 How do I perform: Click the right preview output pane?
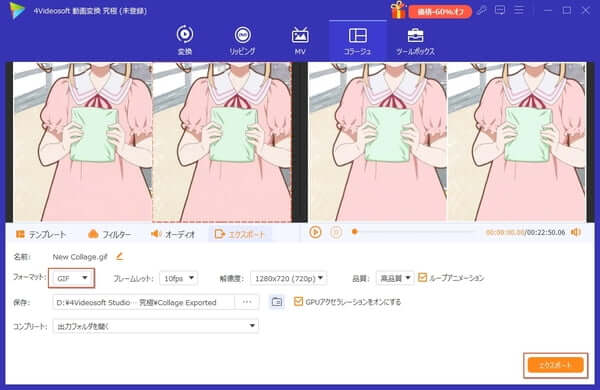click(x=447, y=142)
